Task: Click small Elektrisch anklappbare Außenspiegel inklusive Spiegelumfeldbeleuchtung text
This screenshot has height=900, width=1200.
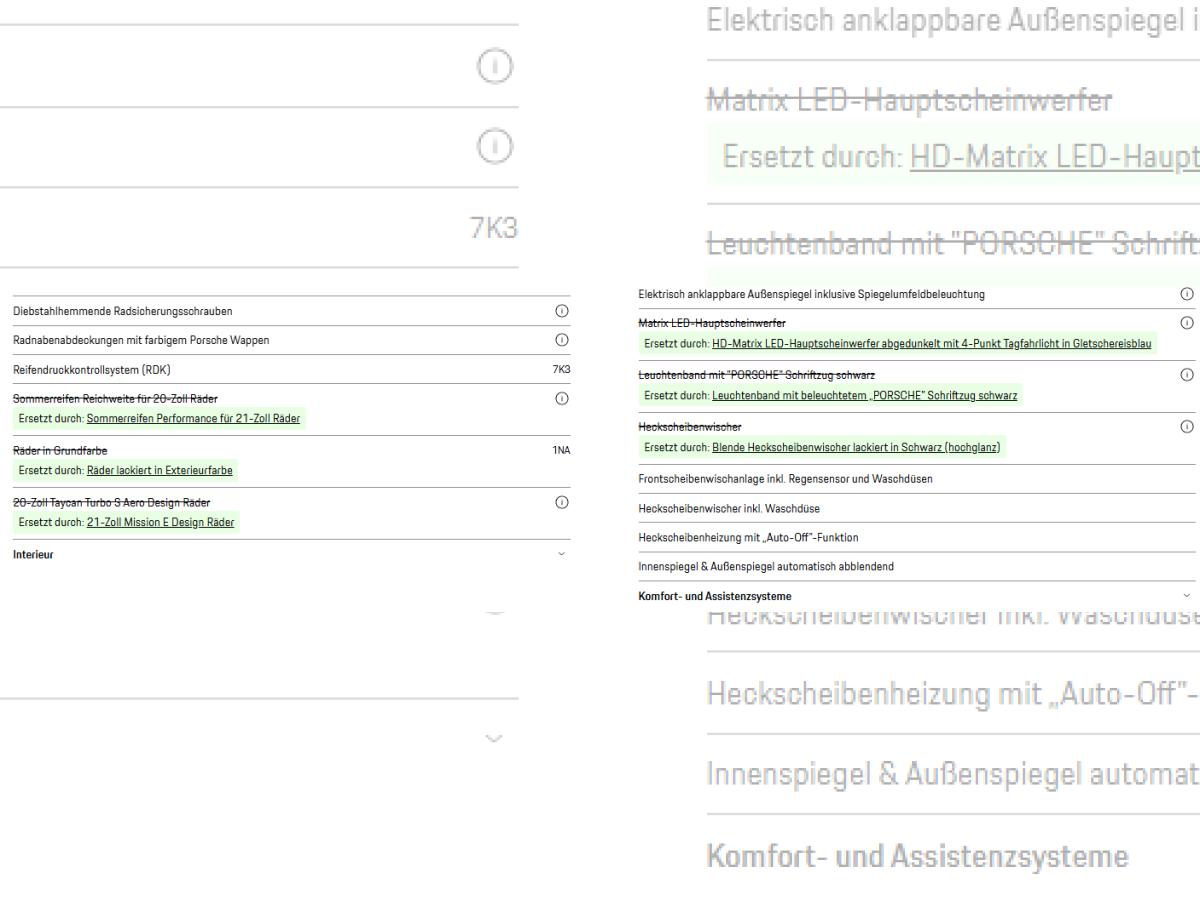Action: [811, 295]
